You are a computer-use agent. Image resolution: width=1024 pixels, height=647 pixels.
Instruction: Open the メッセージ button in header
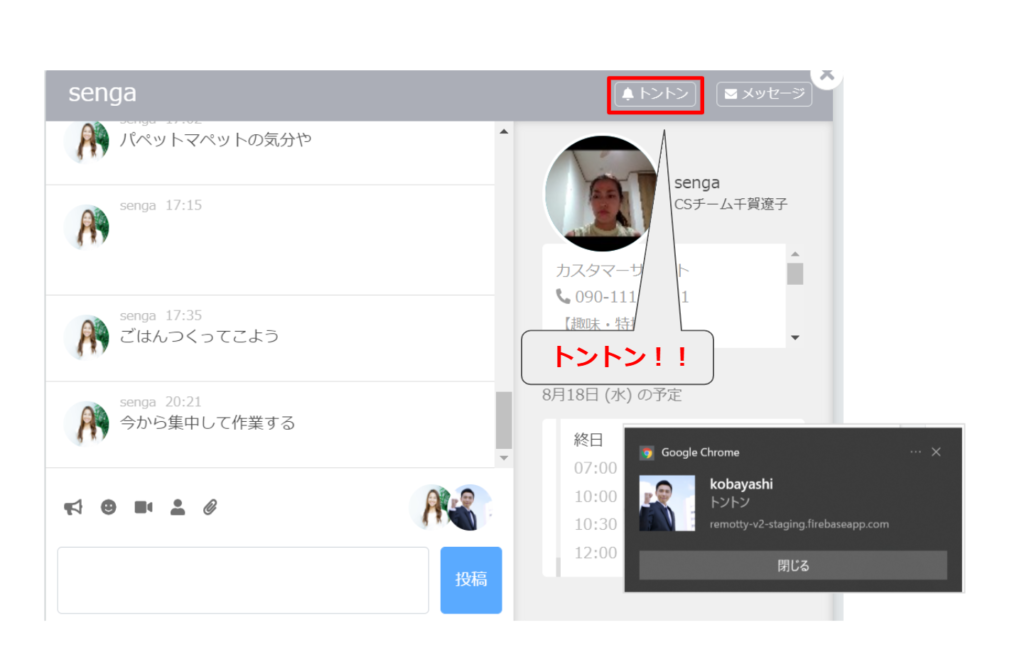click(x=764, y=94)
